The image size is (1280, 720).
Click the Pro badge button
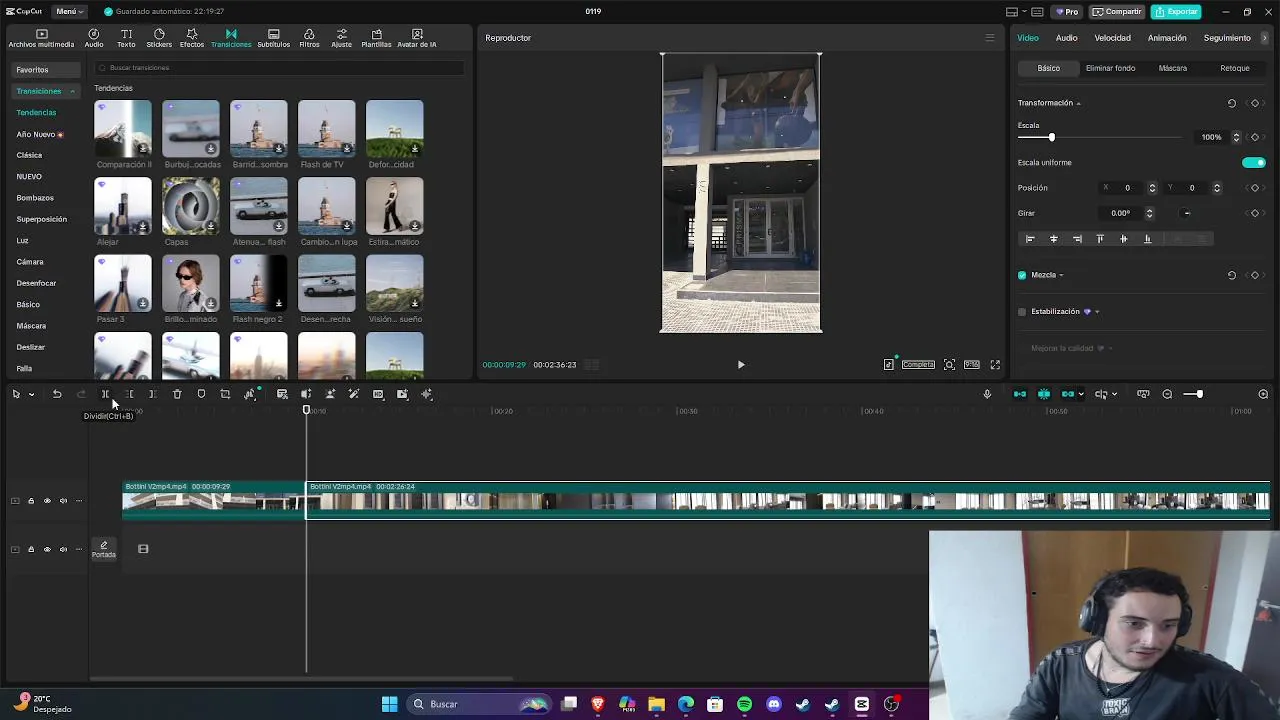coord(1066,12)
